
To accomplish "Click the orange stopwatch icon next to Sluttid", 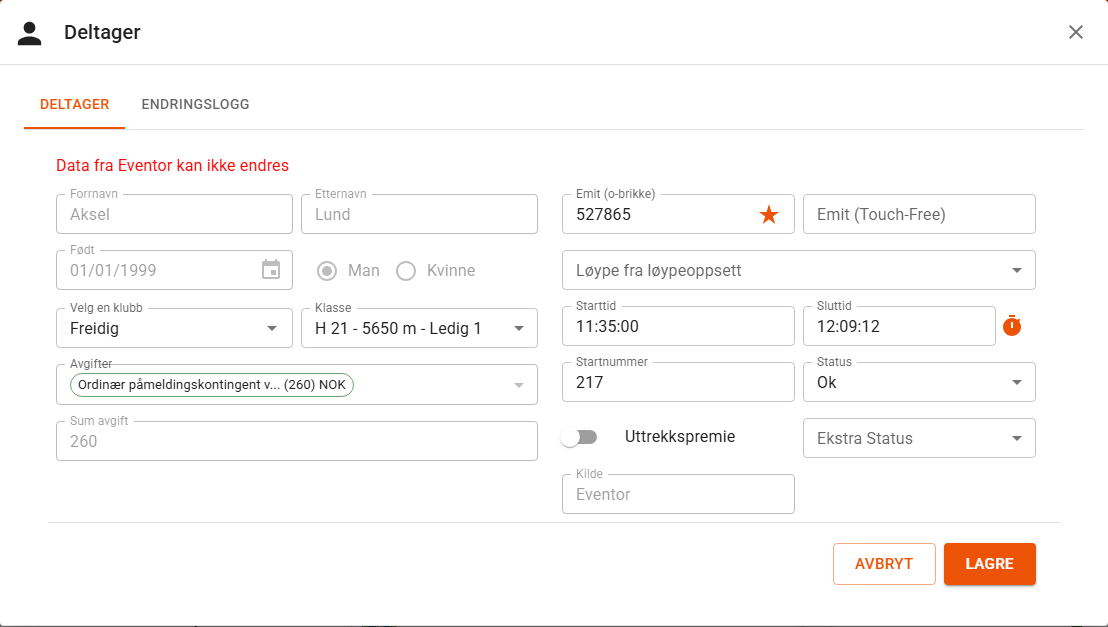I will [x=1012, y=325].
